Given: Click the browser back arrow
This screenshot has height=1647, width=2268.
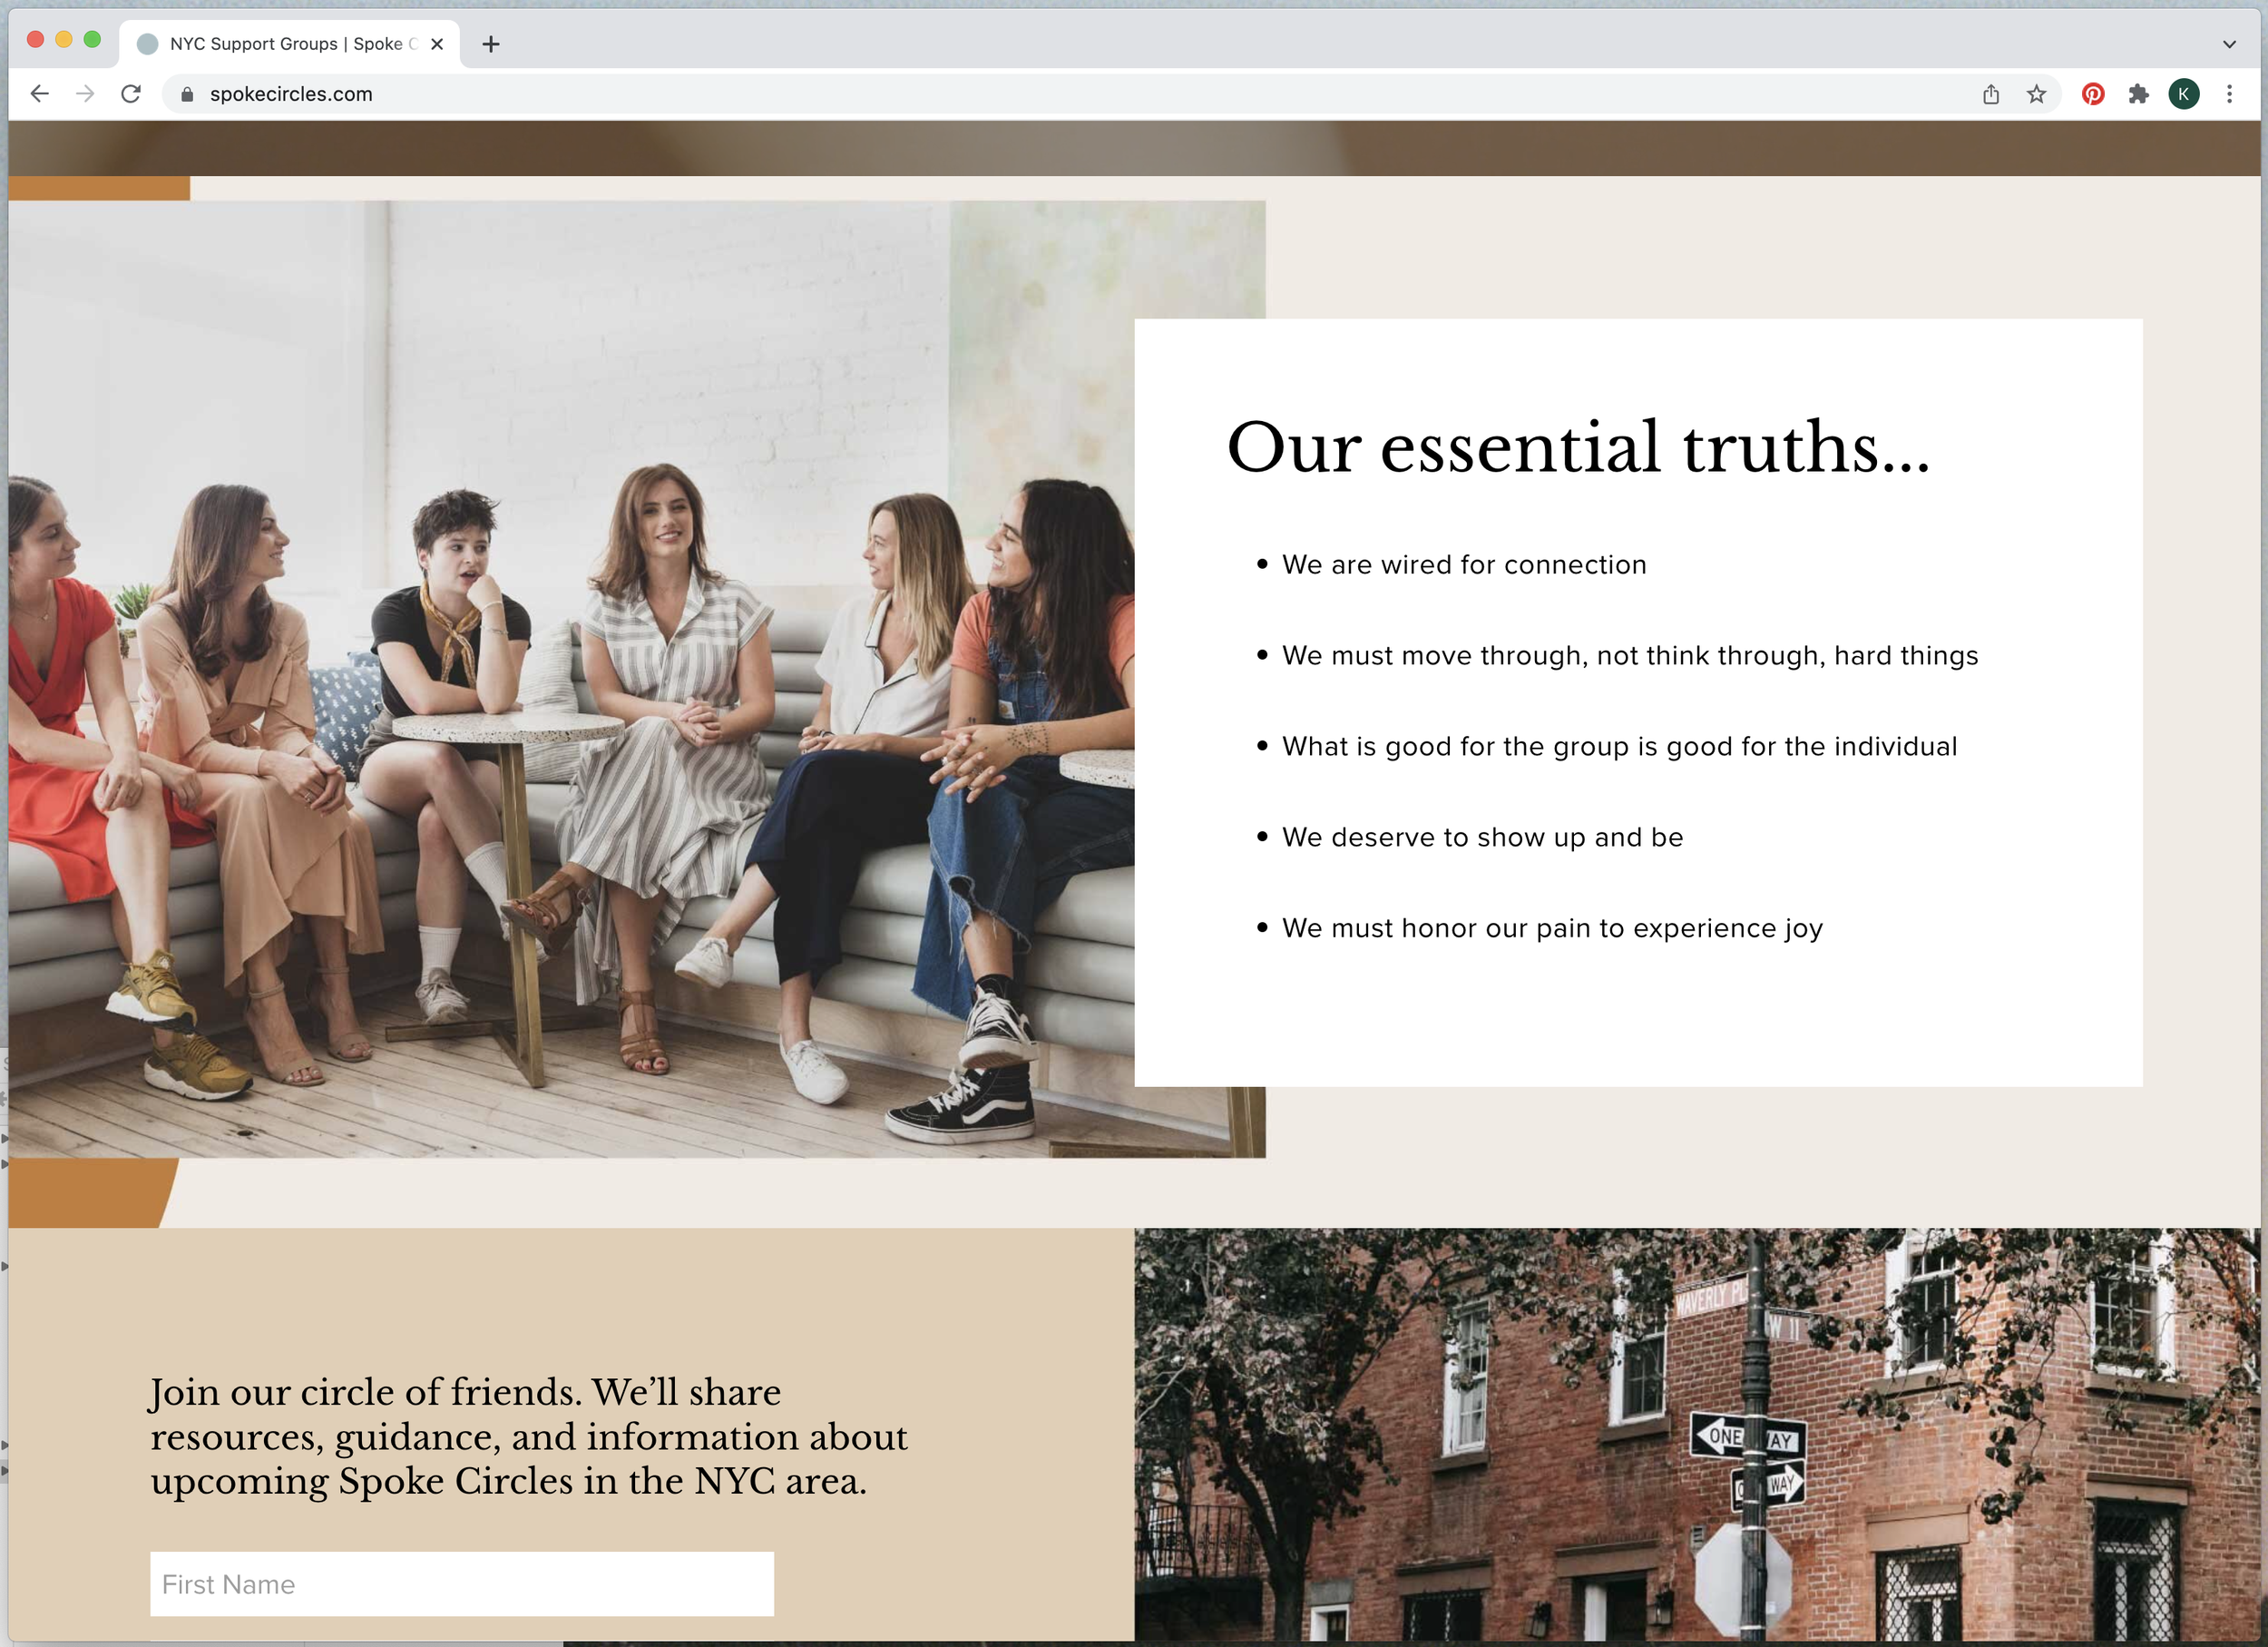Looking at the screenshot, I should (x=40, y=94).
